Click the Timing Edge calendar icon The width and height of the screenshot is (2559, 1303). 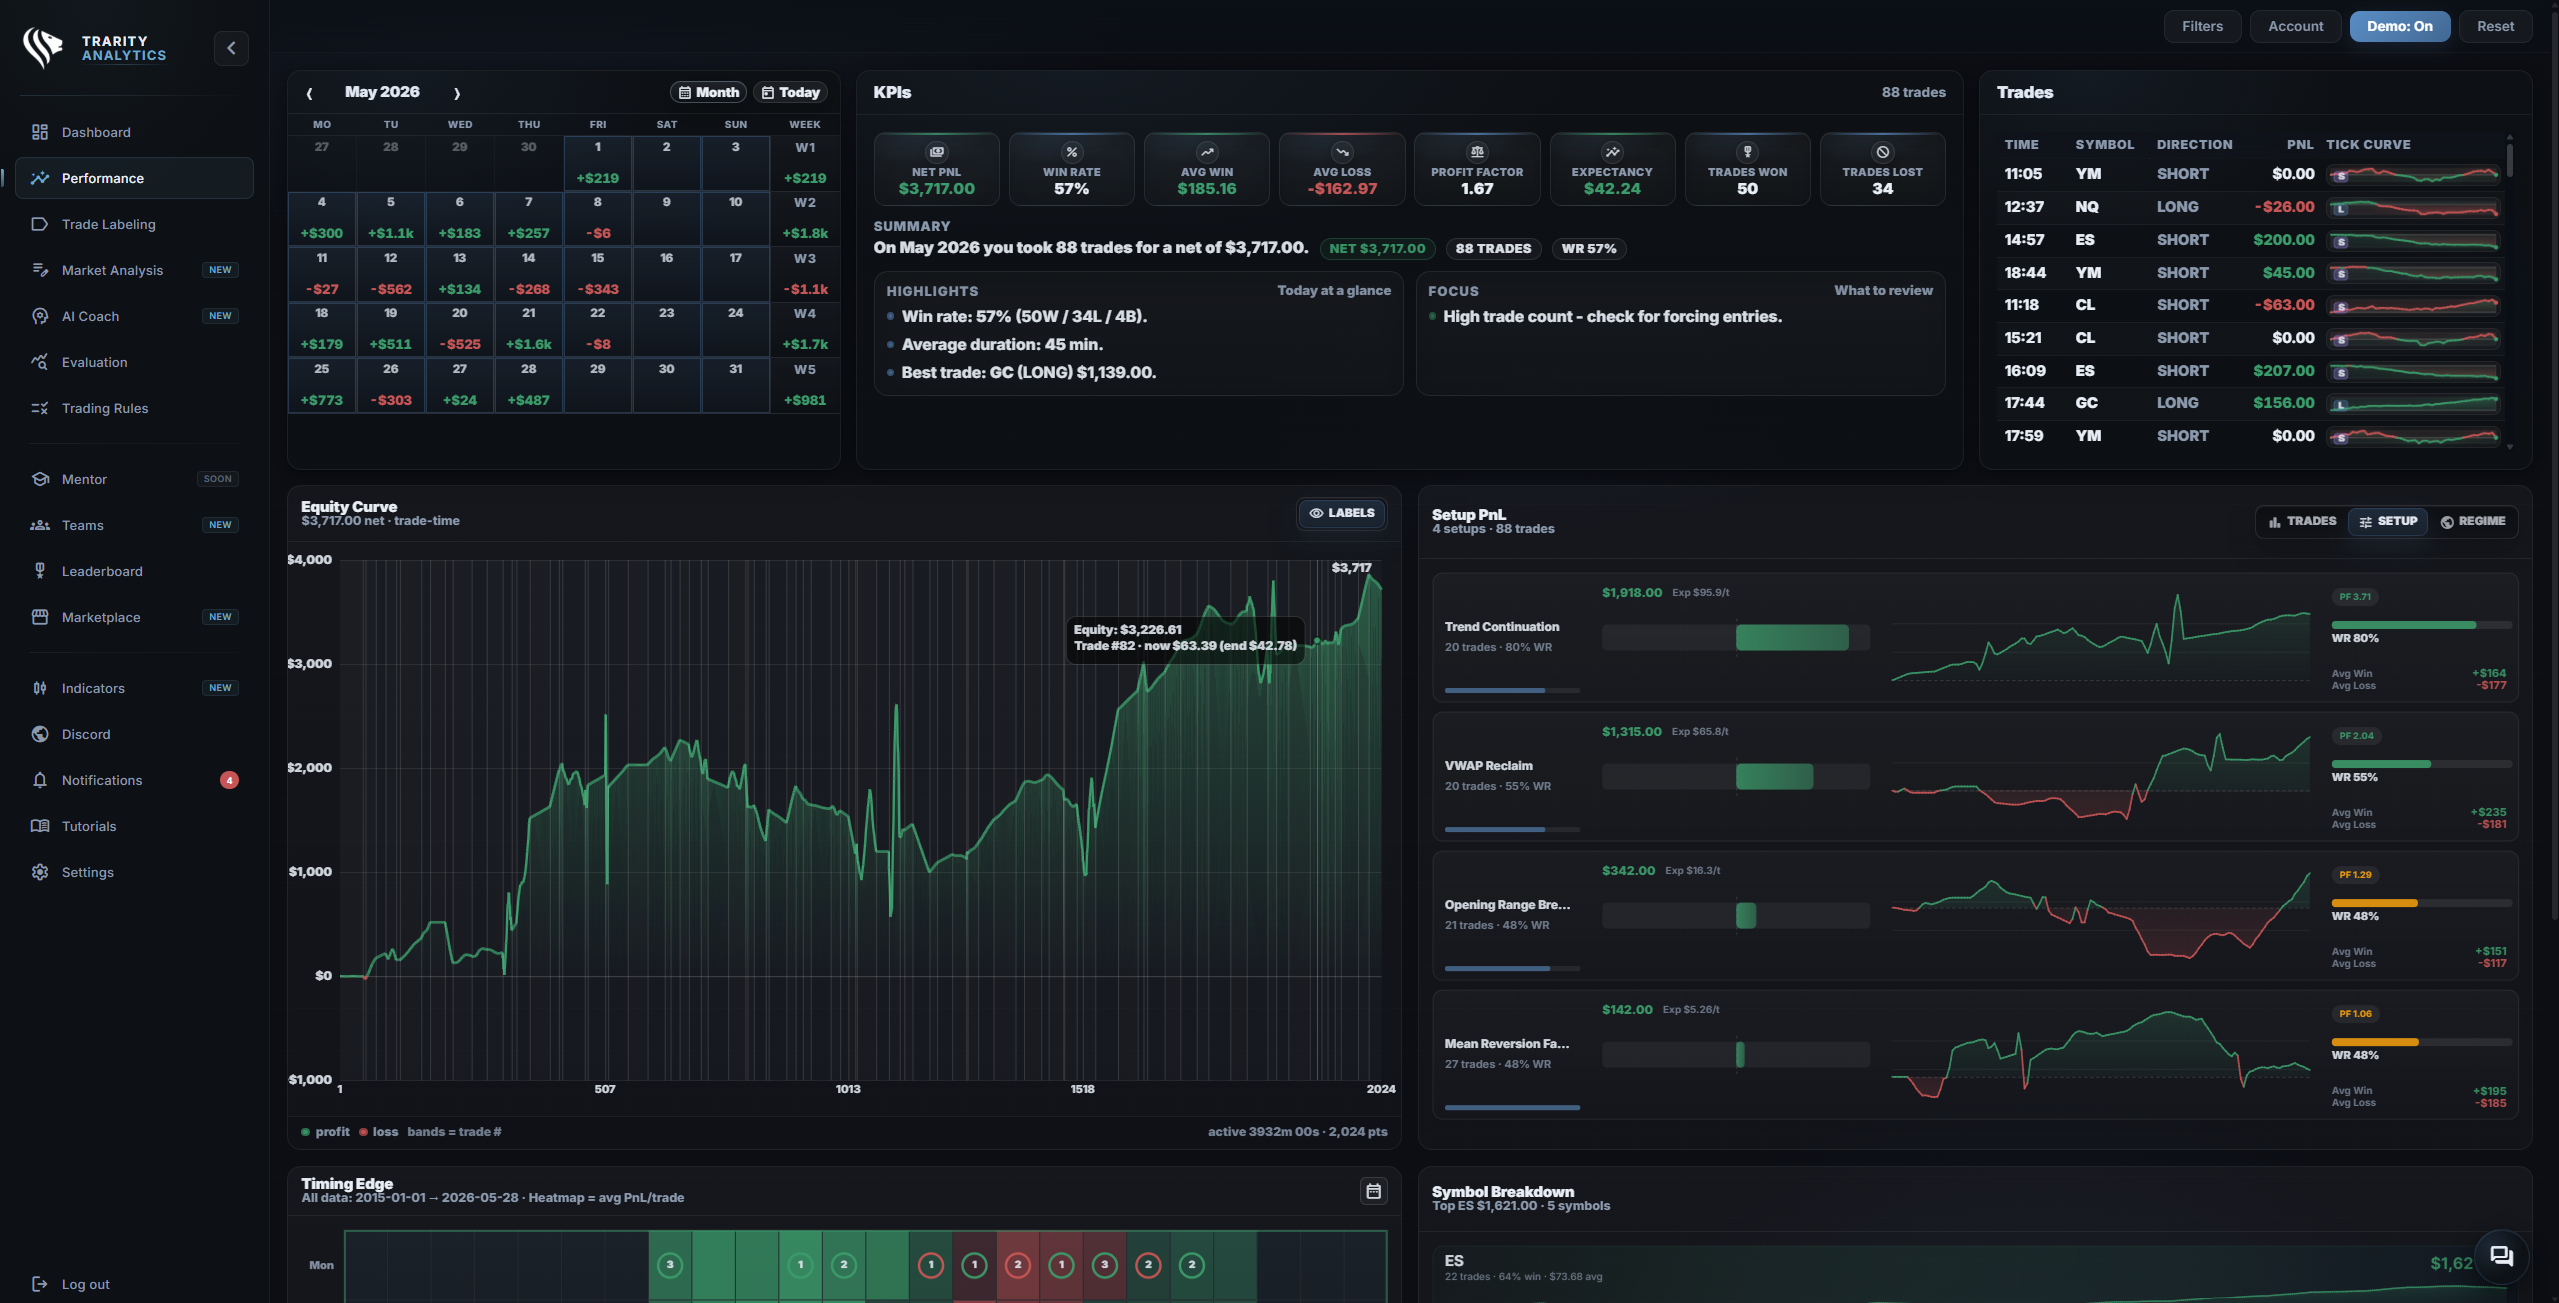point(1374,1191)
